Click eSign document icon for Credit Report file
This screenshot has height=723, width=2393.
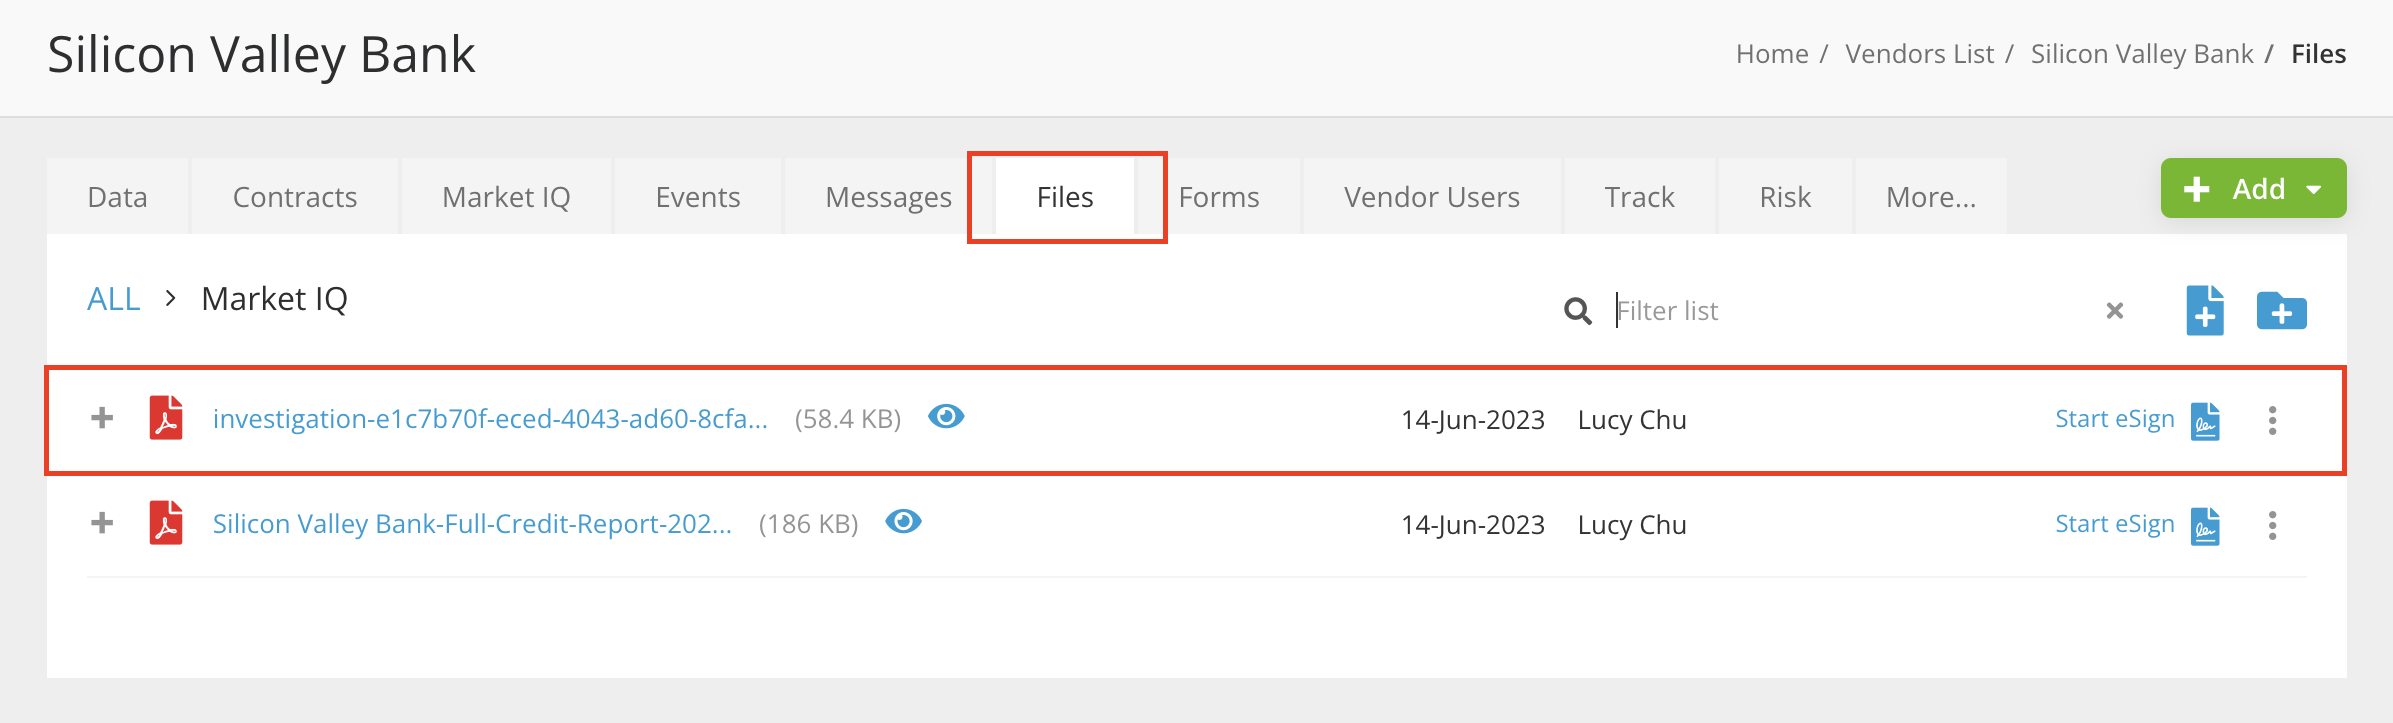click(x=2205, y=526)
